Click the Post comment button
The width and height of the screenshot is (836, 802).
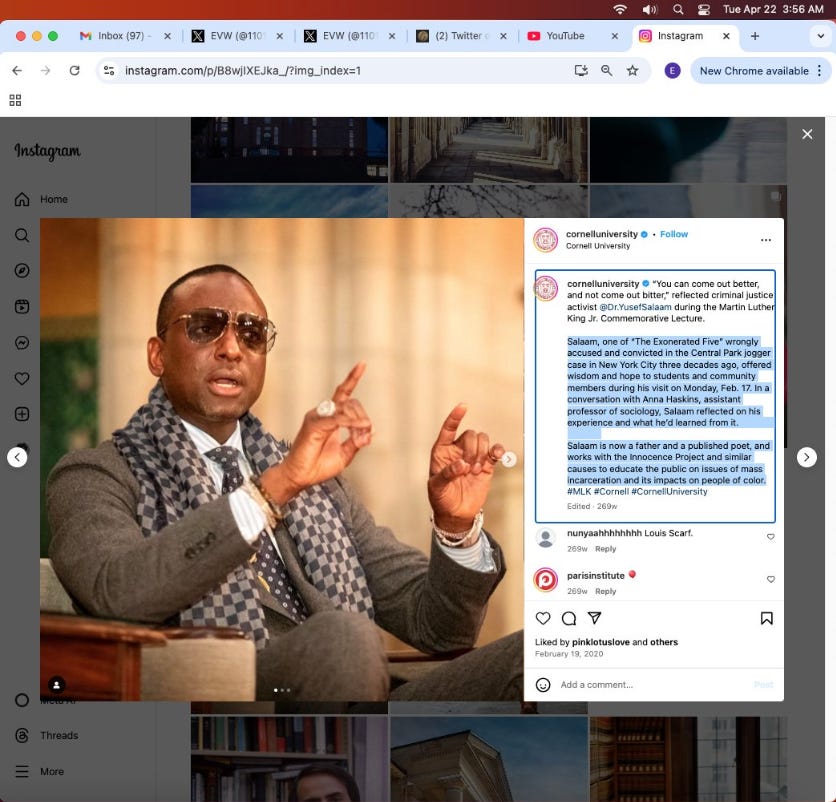tap(763, 685)
